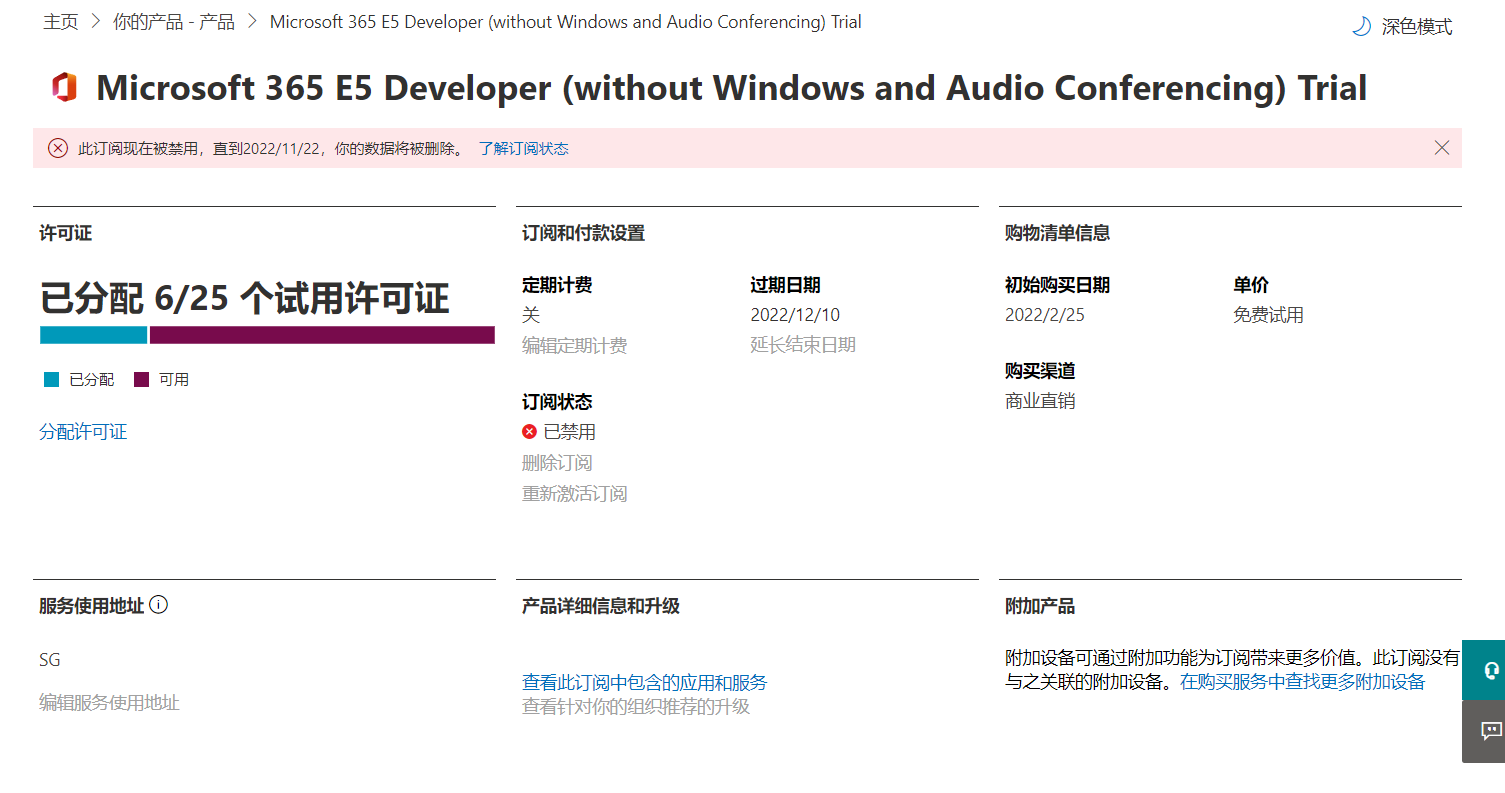1505x793 pixels.
Task: Dismiss the red subscription disabled banner
Action: (1441, 148)
